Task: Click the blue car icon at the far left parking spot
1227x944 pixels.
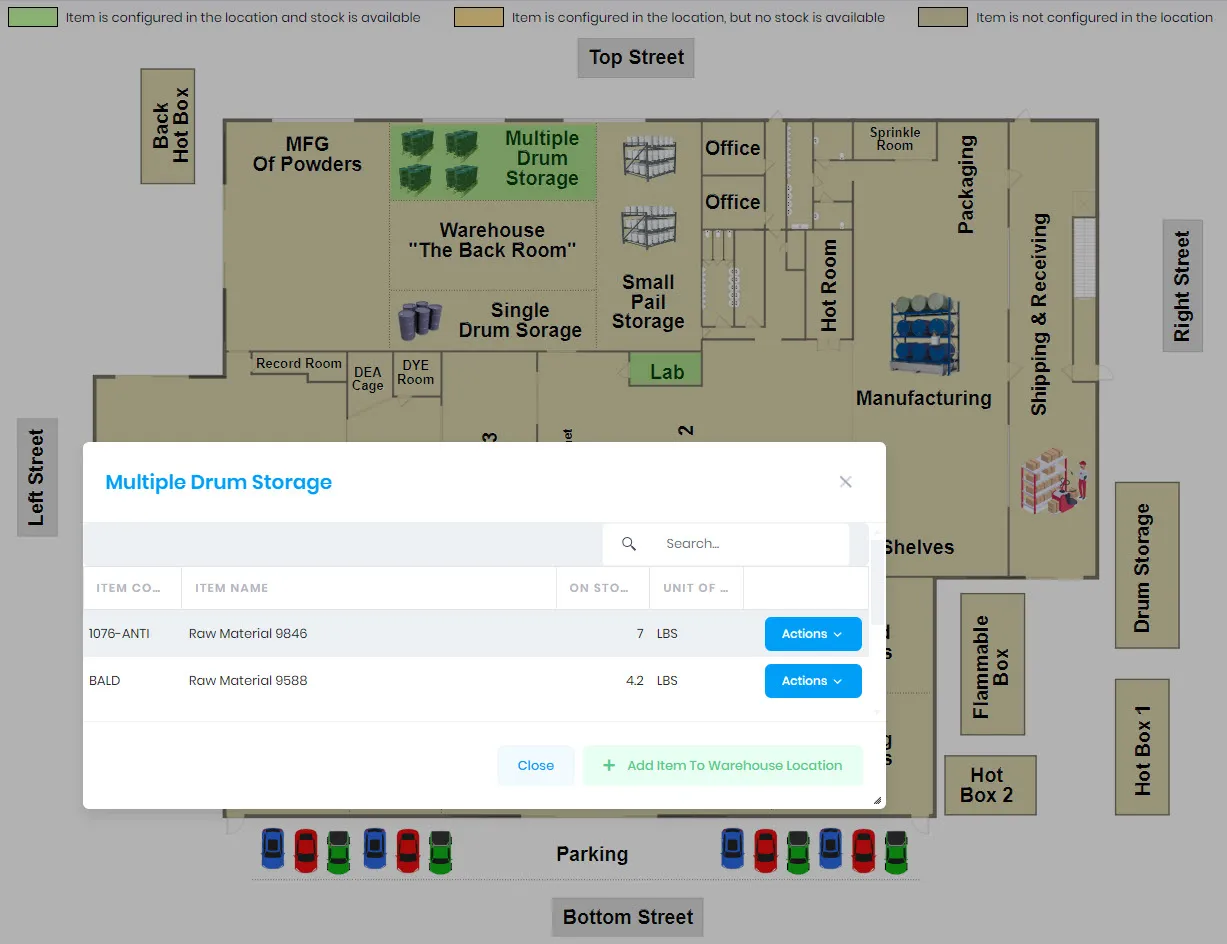Action: [x=272, y=850]
